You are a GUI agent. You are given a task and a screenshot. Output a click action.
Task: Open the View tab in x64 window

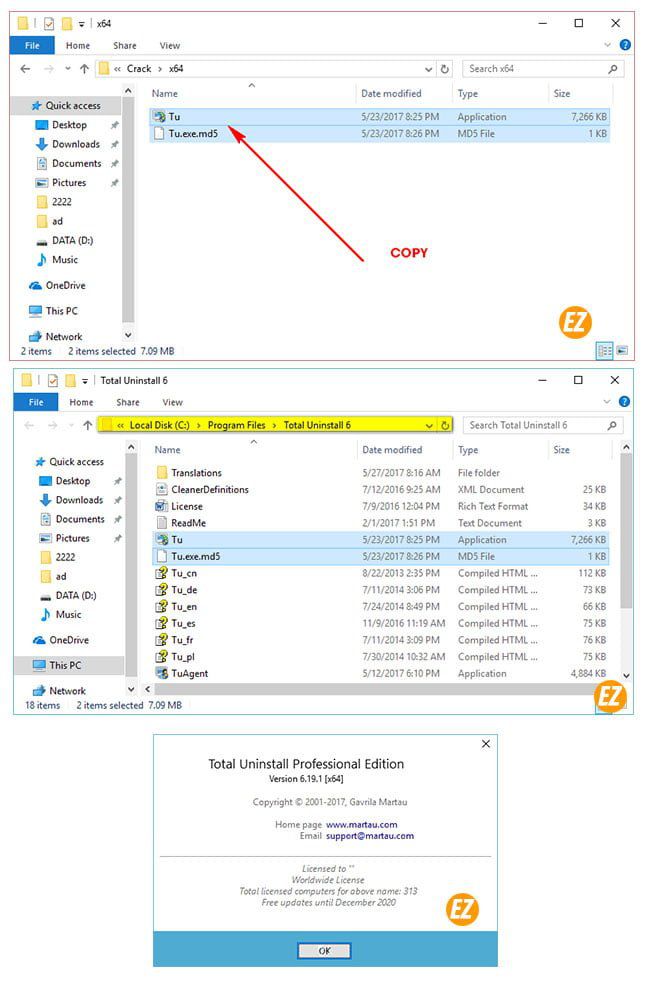pyautogui.click(x=169, y=46)
